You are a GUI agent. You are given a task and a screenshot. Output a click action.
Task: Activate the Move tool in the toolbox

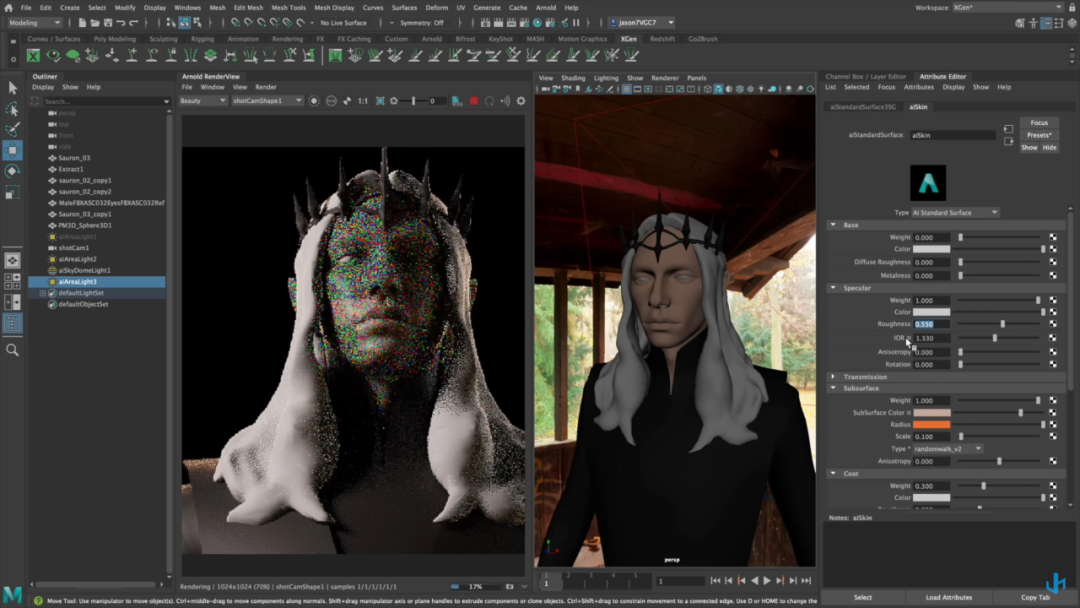click(12, 150)
